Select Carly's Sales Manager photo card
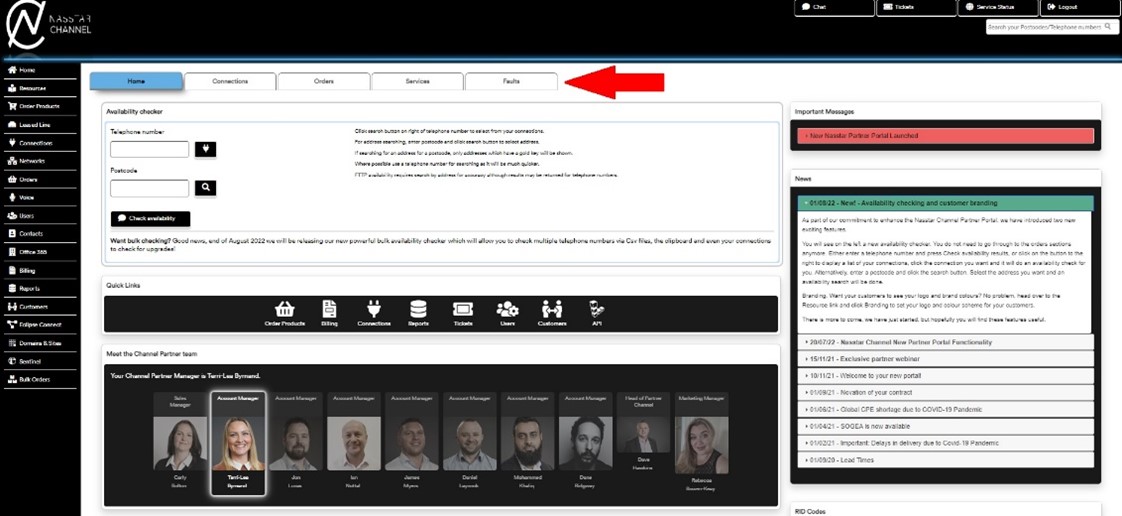The image size is (1122, 516). pyautogui.click(x=180, y=442)
